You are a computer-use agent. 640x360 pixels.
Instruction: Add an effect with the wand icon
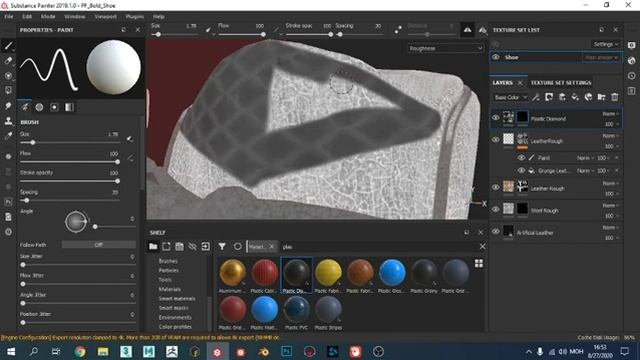[x=536, y=97]
